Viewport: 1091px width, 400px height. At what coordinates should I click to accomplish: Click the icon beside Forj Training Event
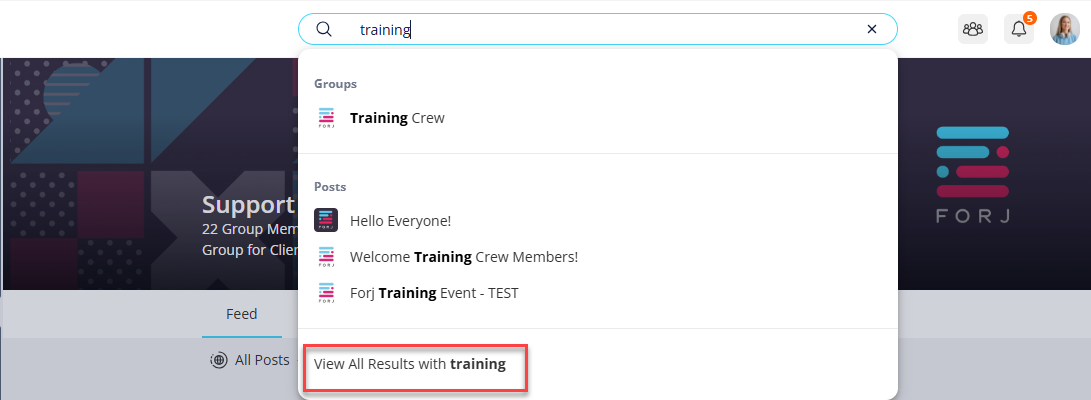pos(326,293)
